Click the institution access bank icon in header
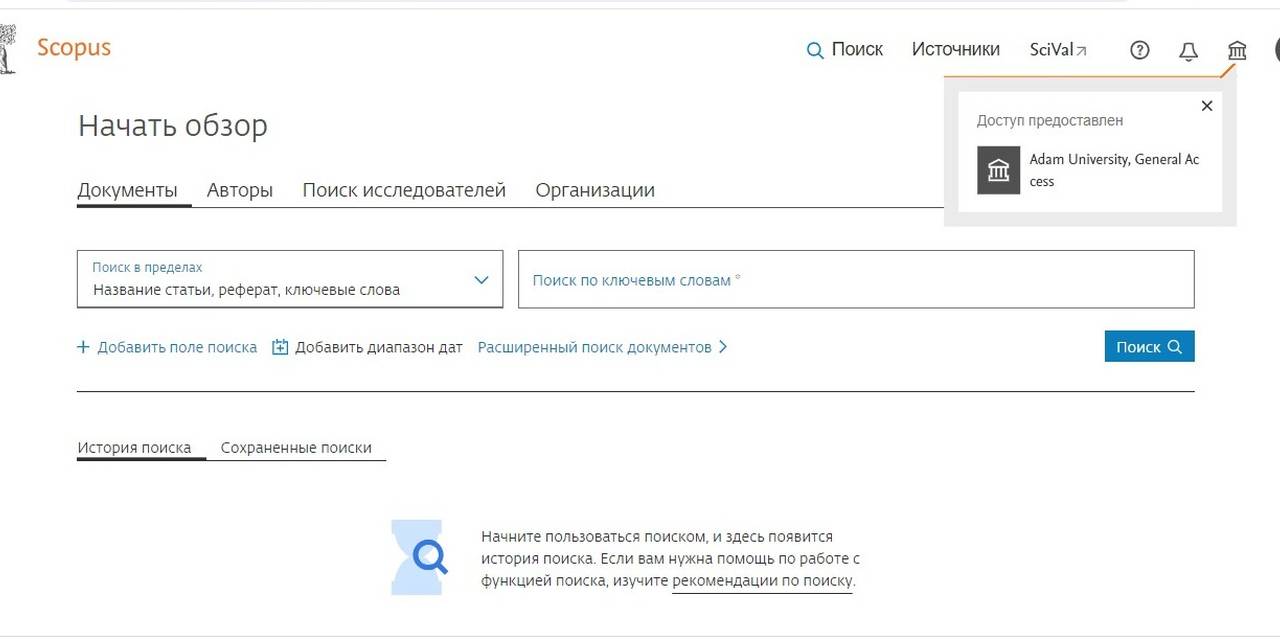 (x=1236, y=49)
